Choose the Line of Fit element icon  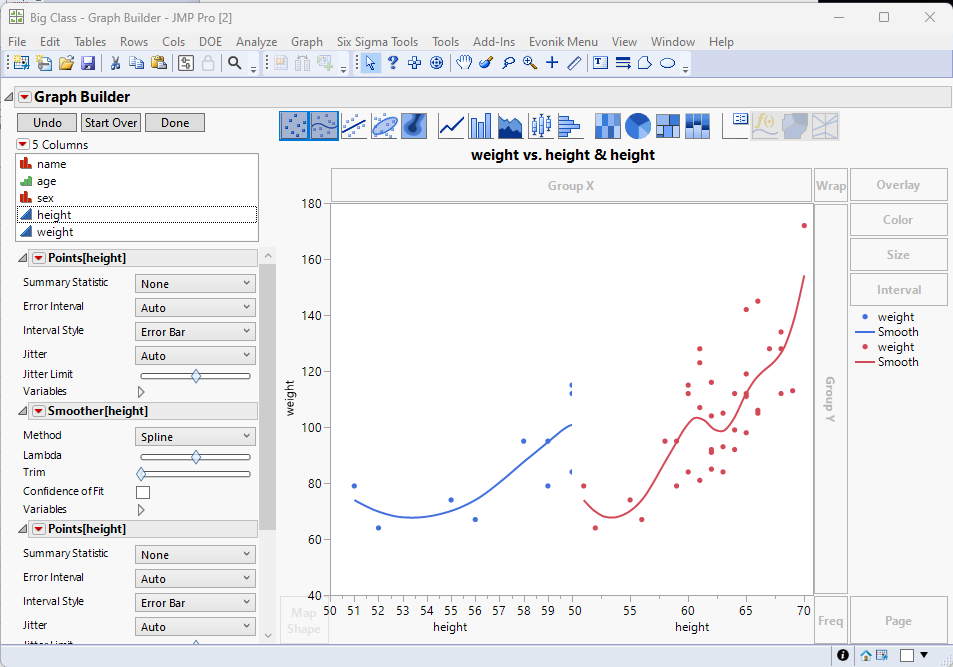pyautogui.click(x=354, y=126)
